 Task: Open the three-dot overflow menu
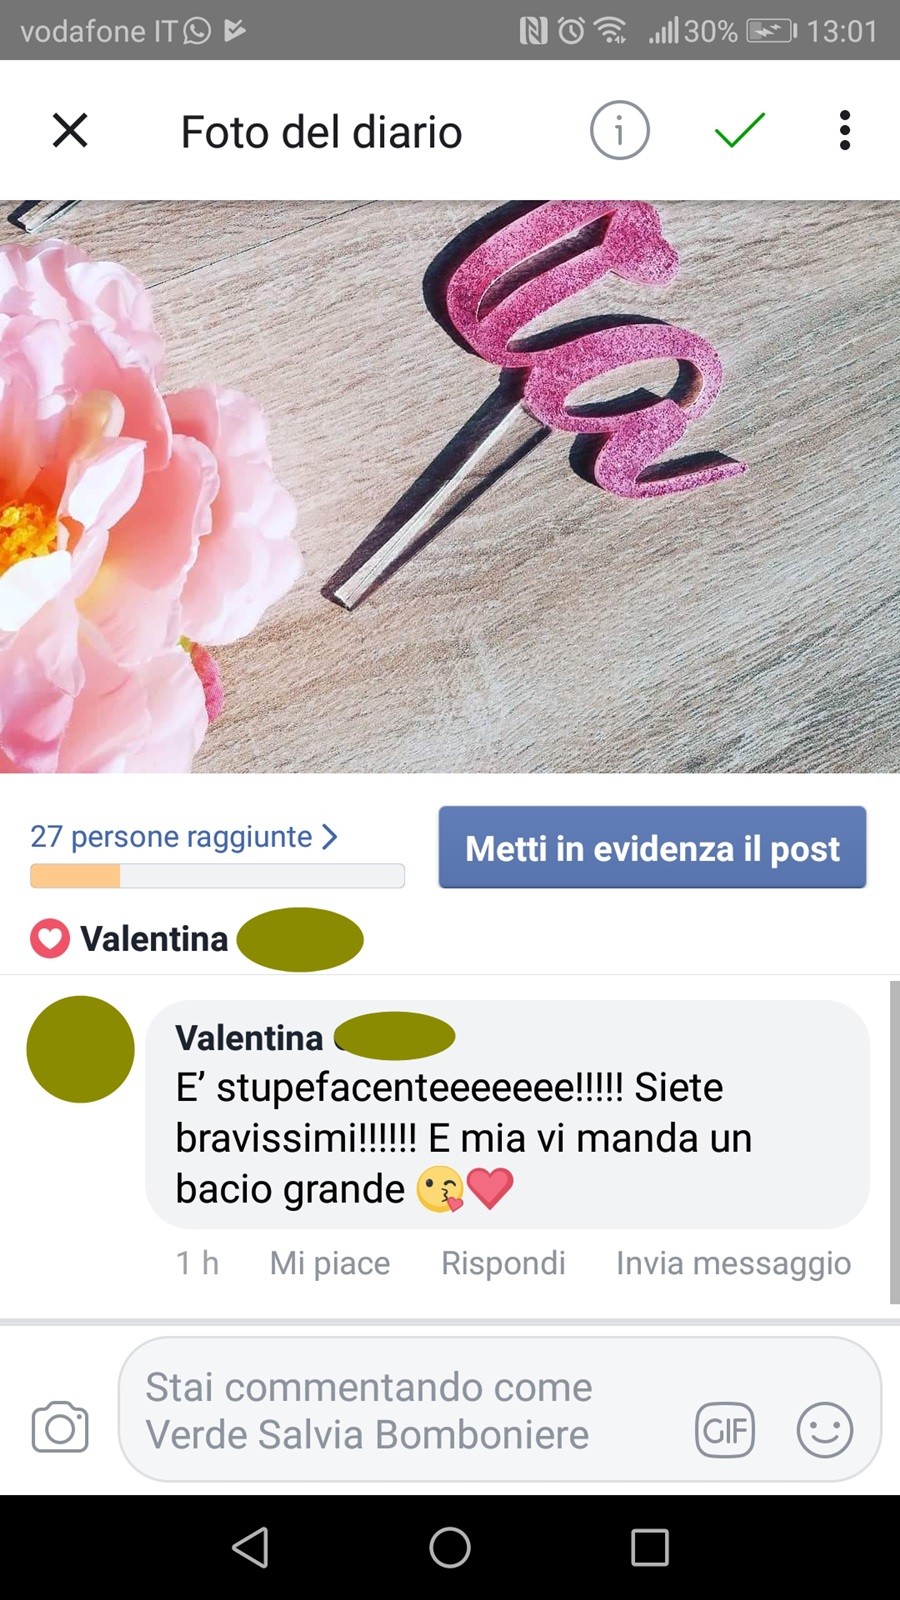(845, 130)
